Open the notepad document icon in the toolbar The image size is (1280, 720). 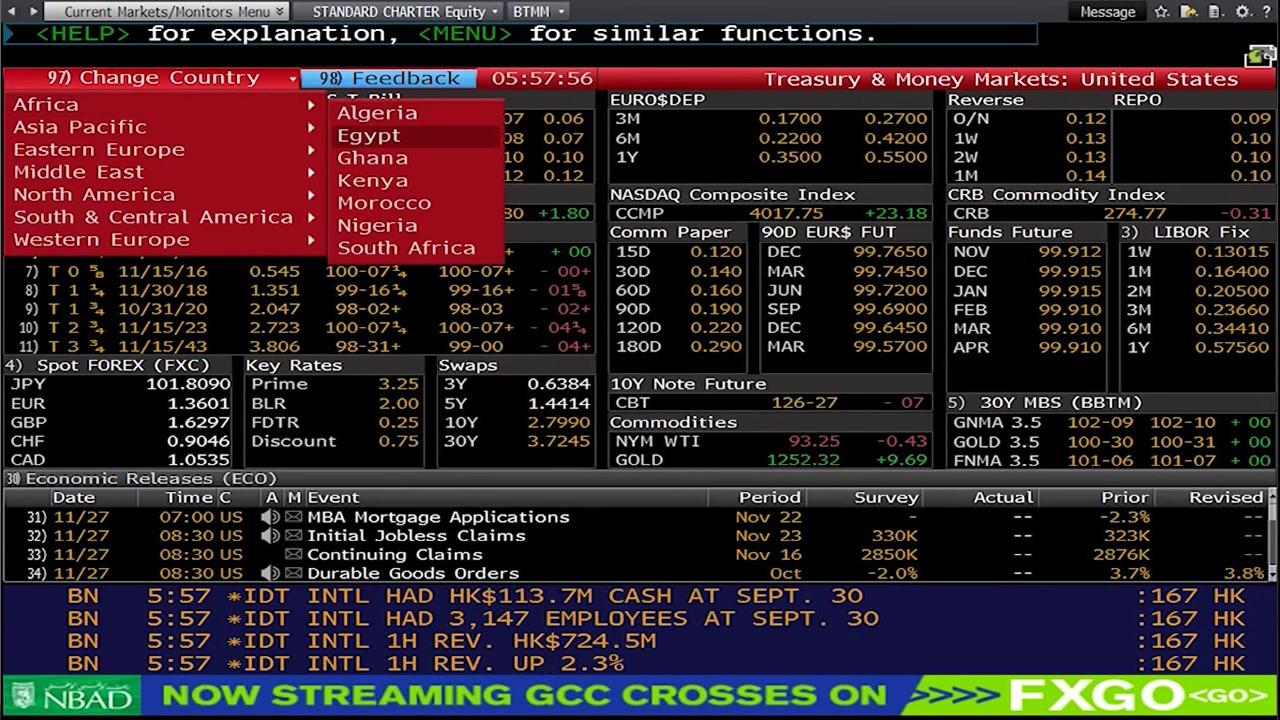[1214, 12]
